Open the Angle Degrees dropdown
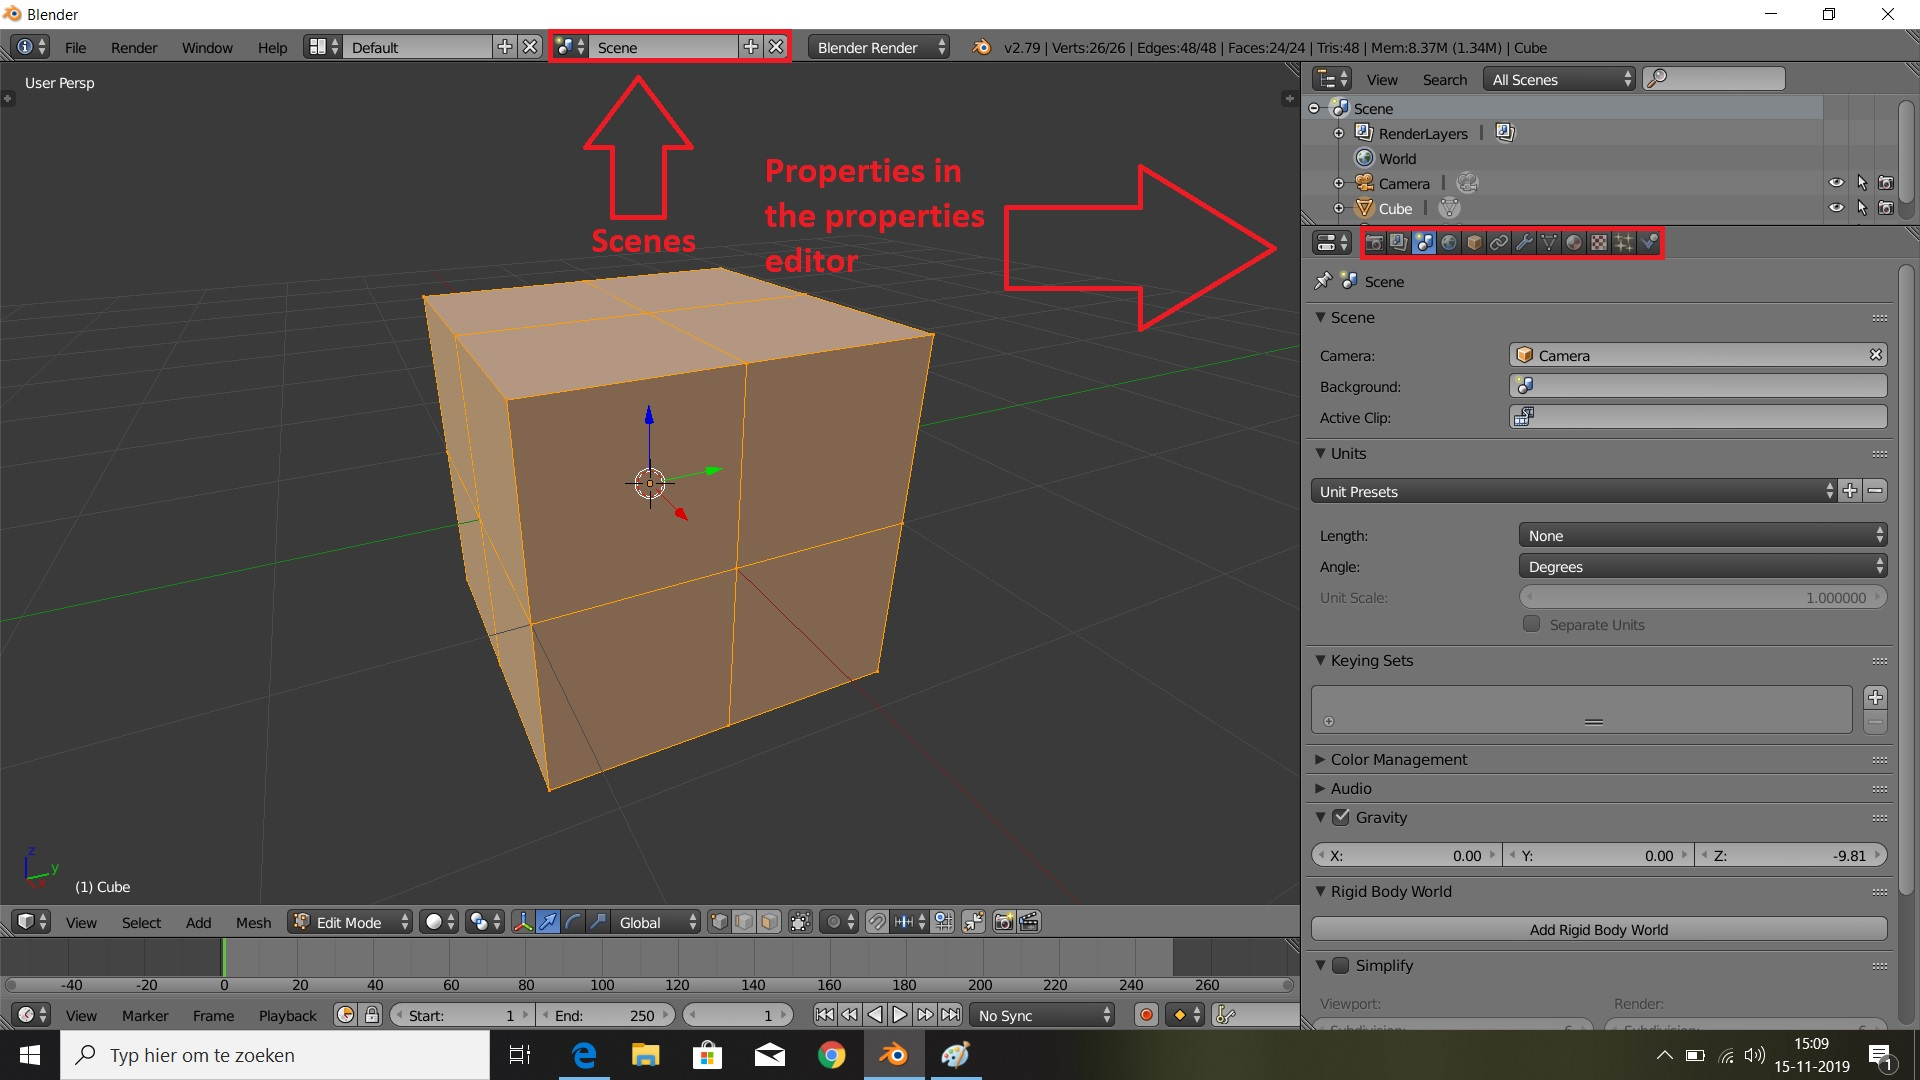 click(x=1702, y=567)
